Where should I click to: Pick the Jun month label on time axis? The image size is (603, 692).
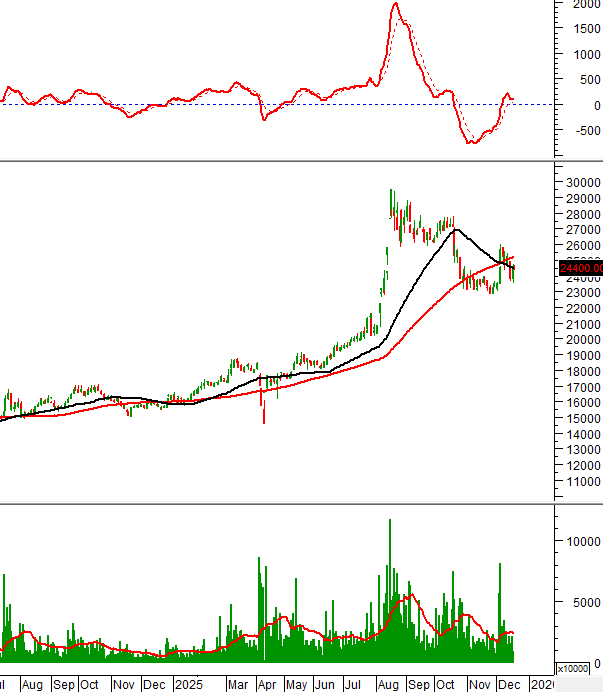click(x=324, y=685)
